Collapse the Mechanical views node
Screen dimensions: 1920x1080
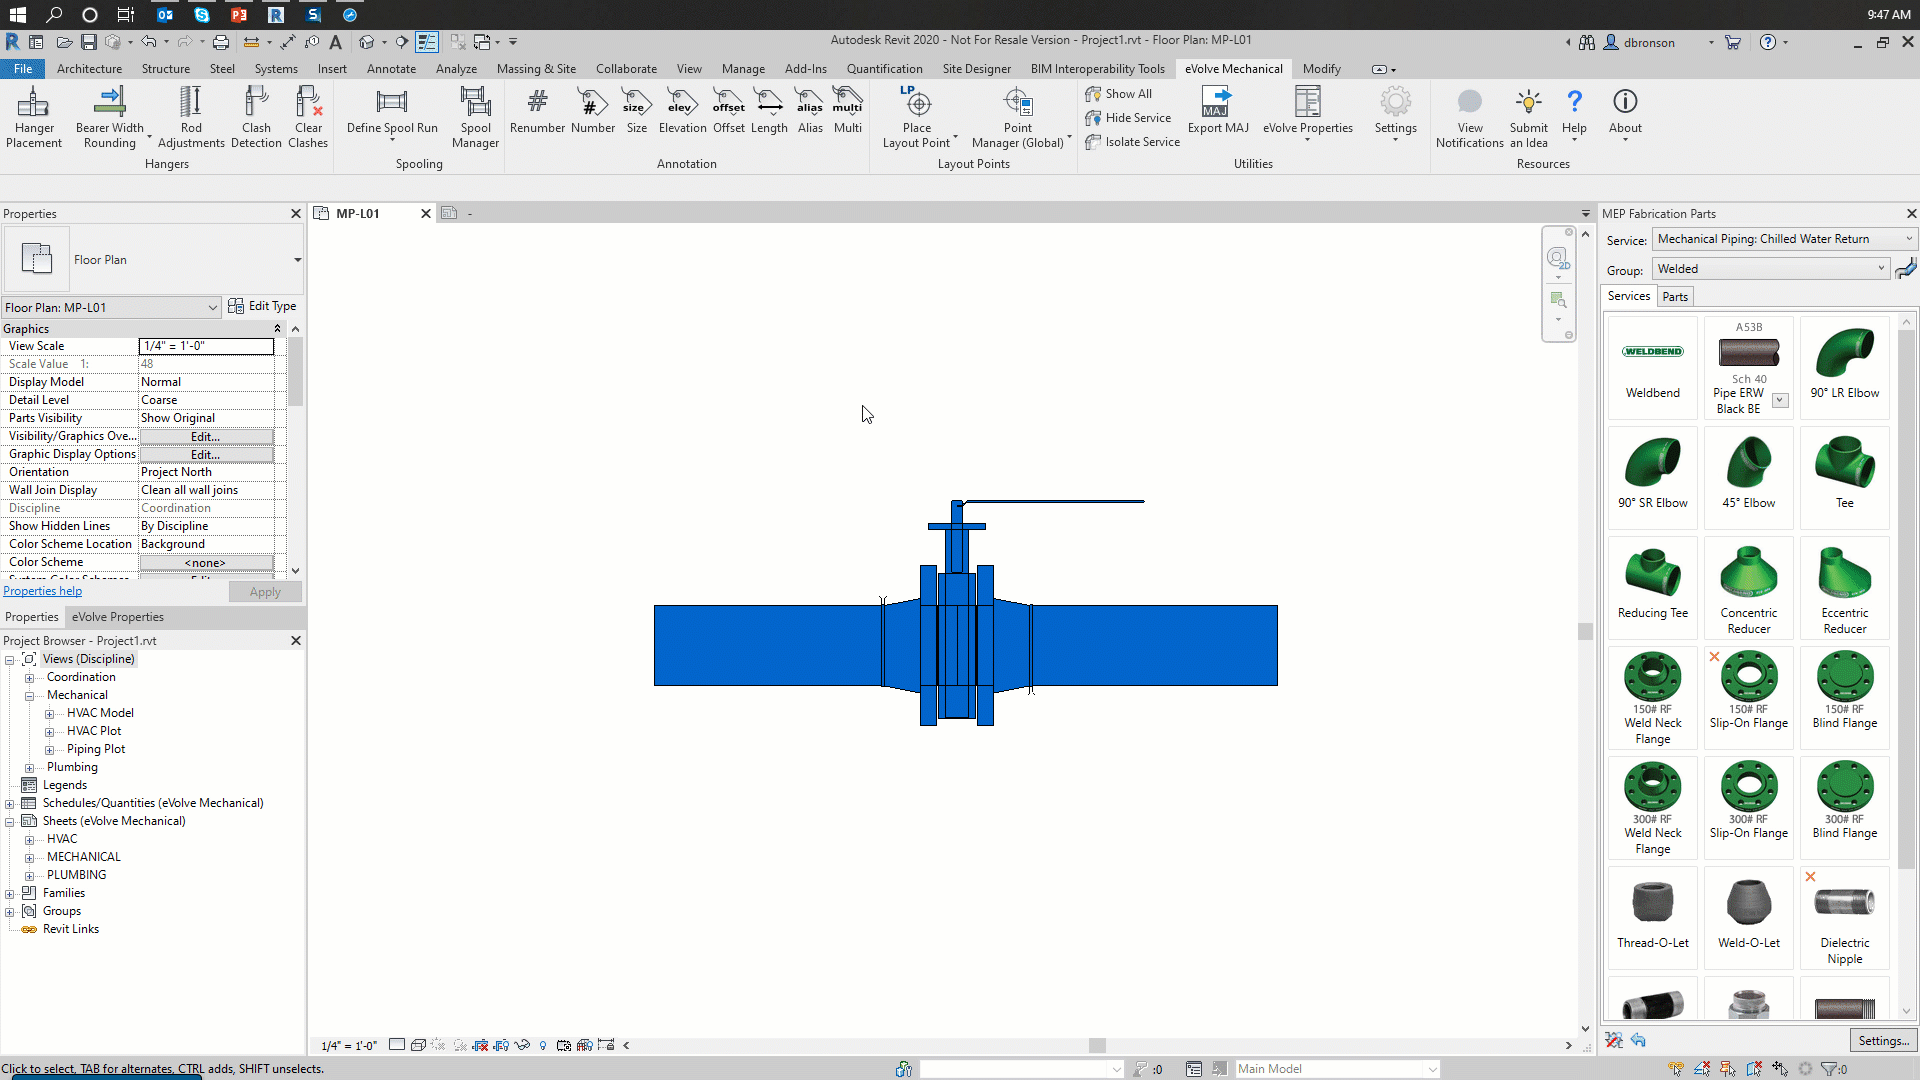tap(29, 696)
